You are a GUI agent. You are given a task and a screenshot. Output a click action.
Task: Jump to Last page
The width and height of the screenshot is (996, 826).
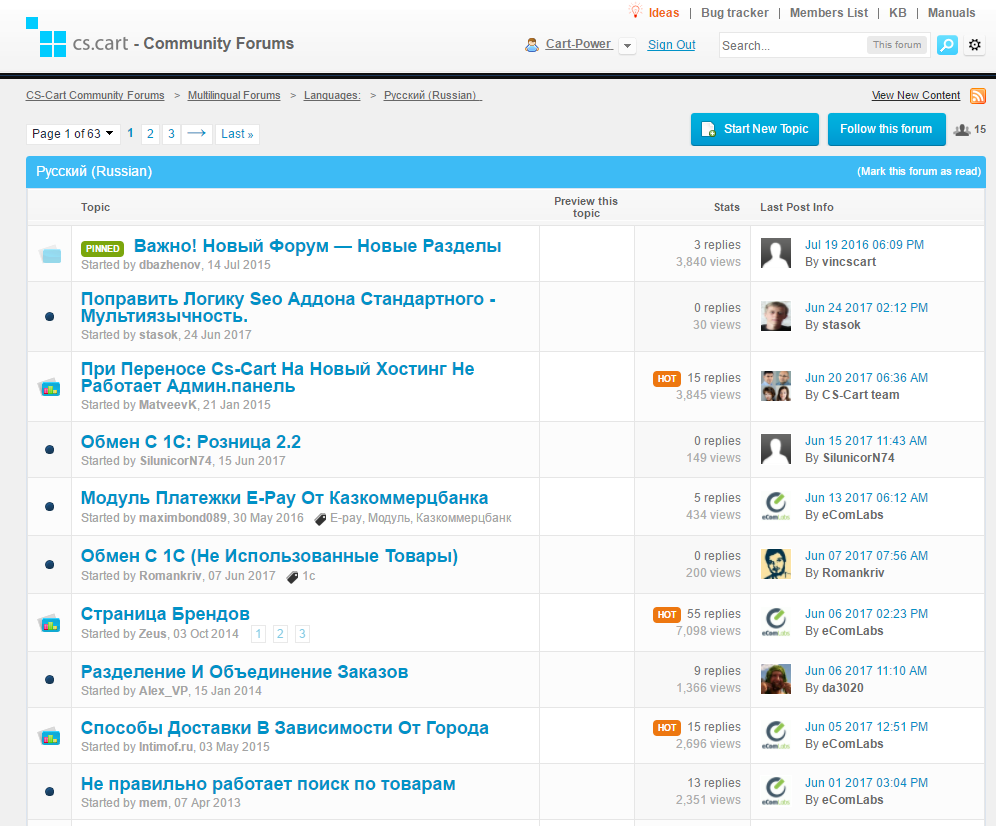pyautogui.click(x=237, y=133)
